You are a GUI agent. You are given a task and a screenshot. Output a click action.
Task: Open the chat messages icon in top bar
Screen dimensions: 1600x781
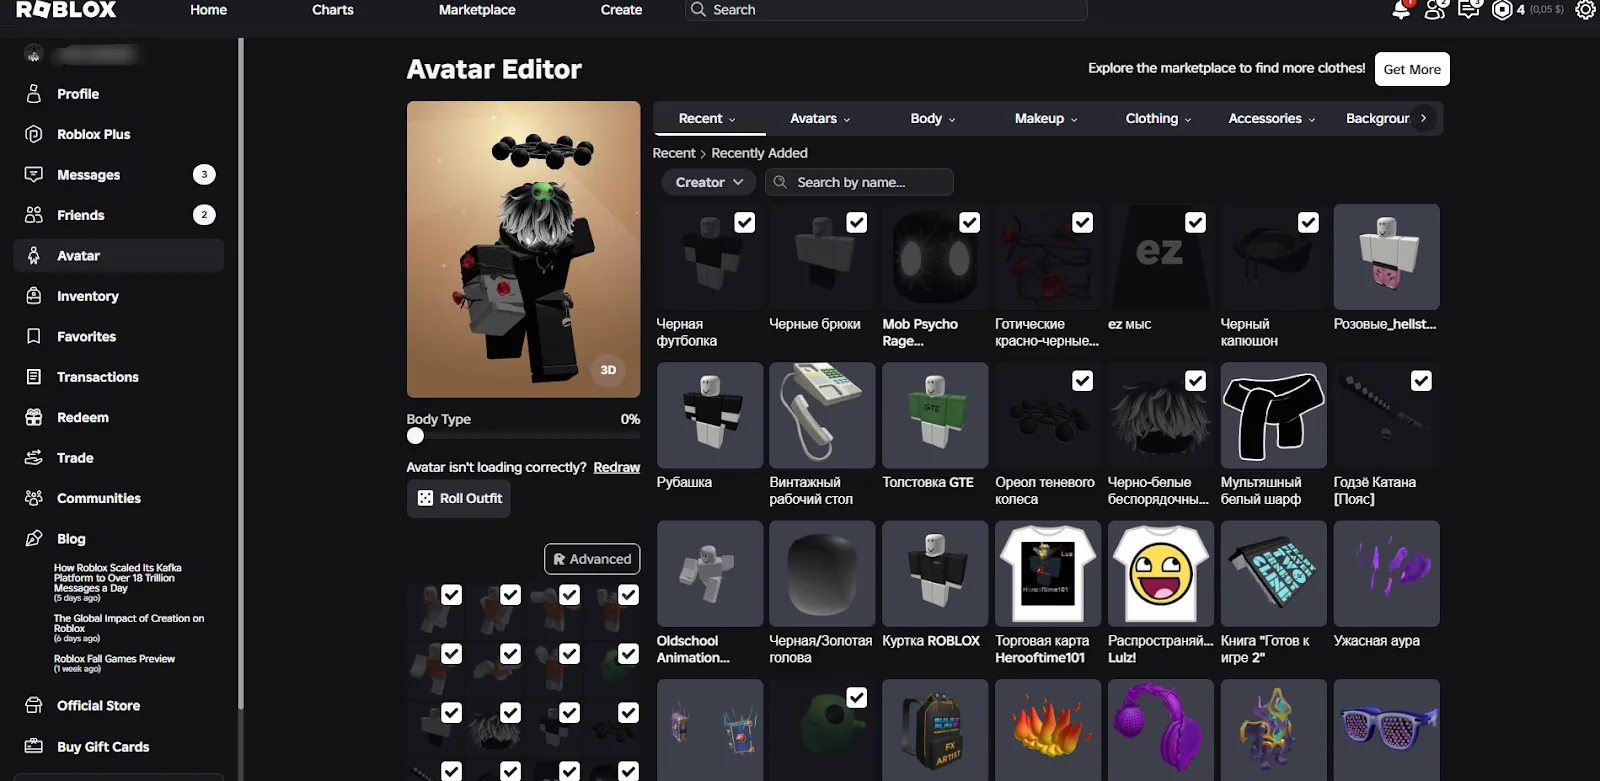1468,10
